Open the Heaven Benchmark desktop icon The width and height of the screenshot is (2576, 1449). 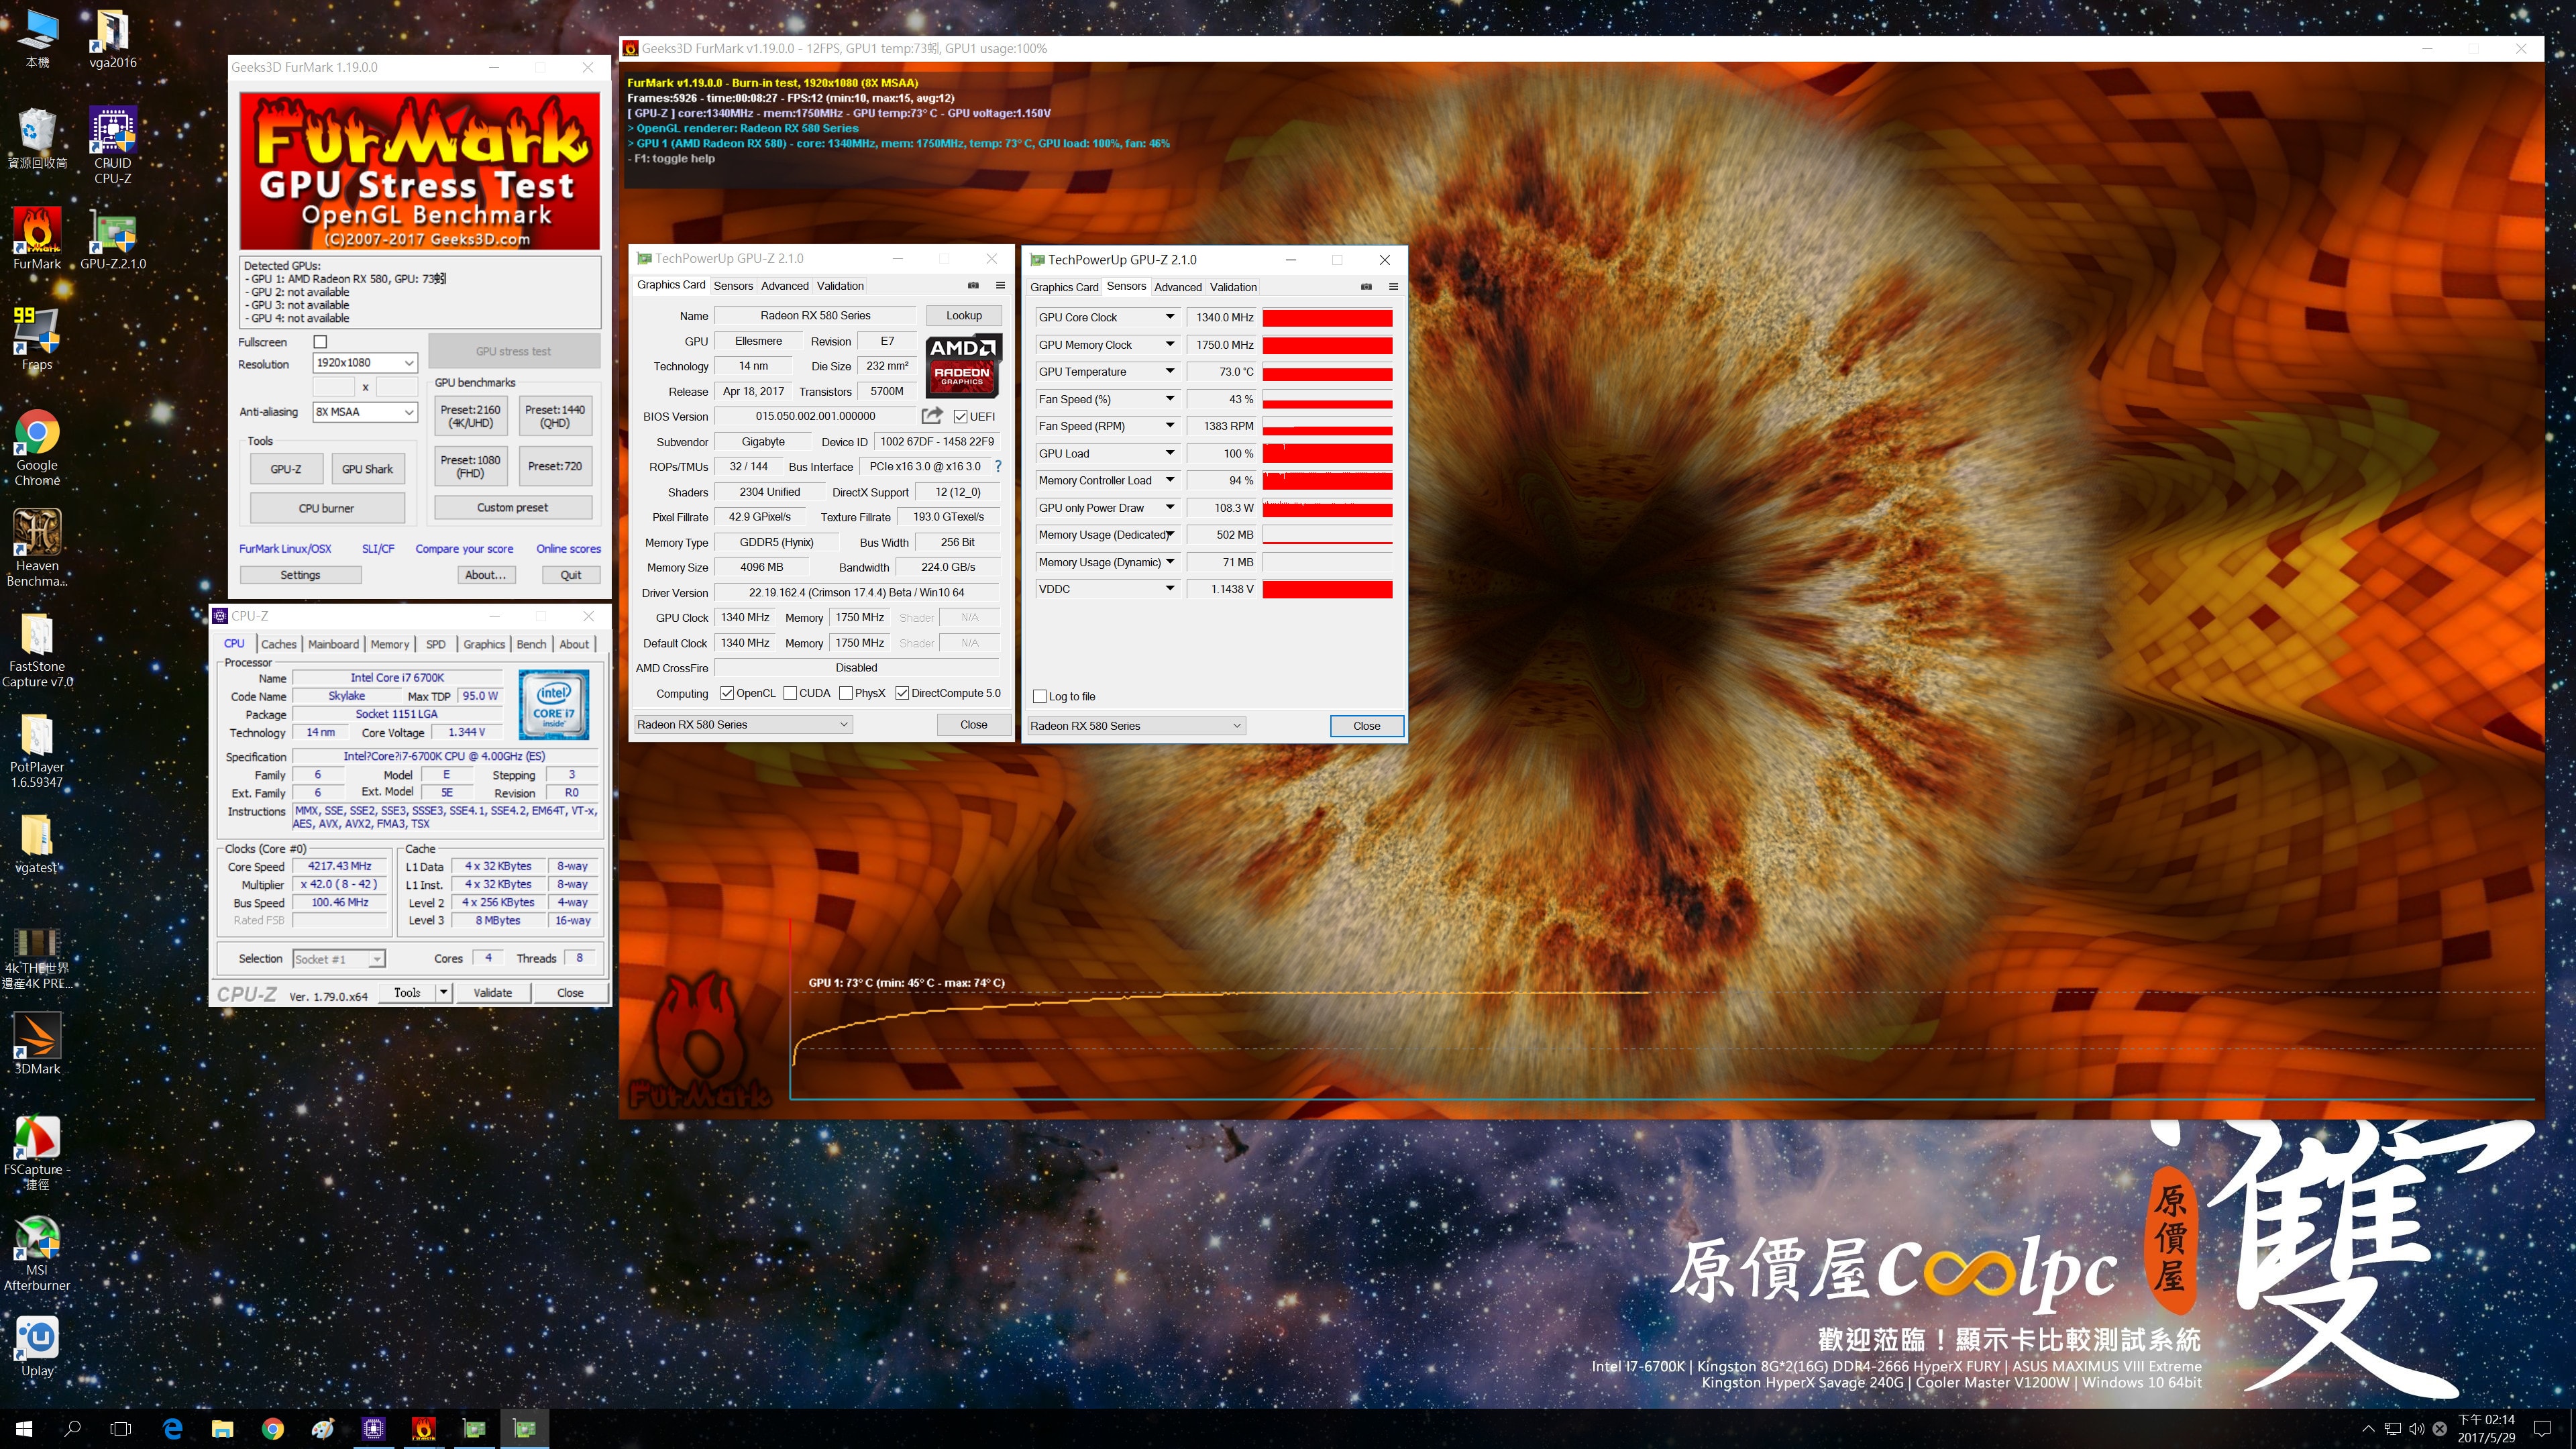(x=37, y=547)
